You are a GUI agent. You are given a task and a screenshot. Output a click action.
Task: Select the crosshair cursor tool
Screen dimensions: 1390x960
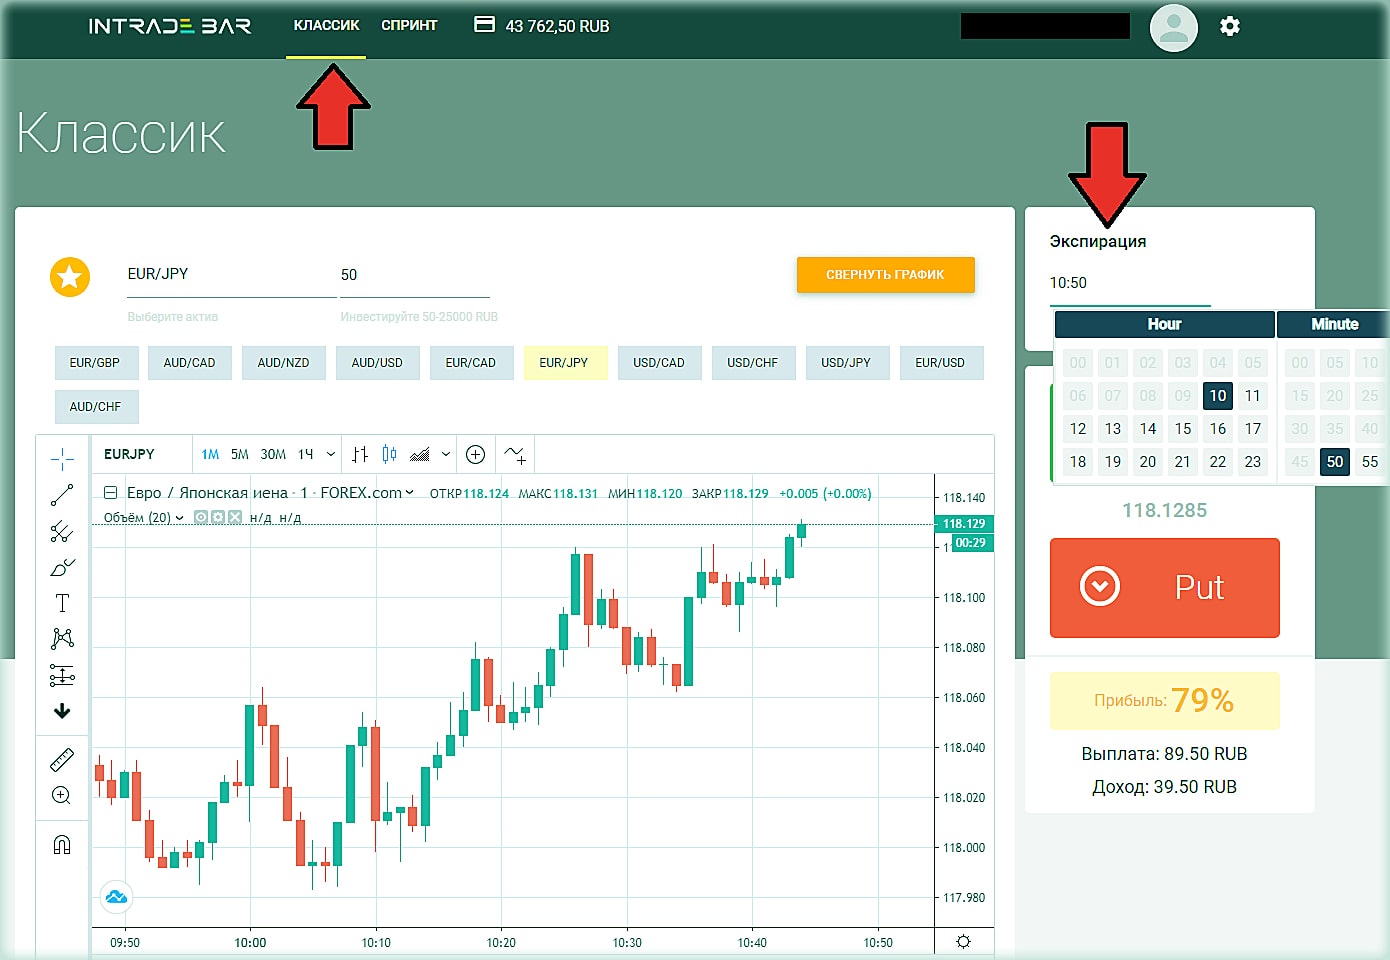[62, 458]
